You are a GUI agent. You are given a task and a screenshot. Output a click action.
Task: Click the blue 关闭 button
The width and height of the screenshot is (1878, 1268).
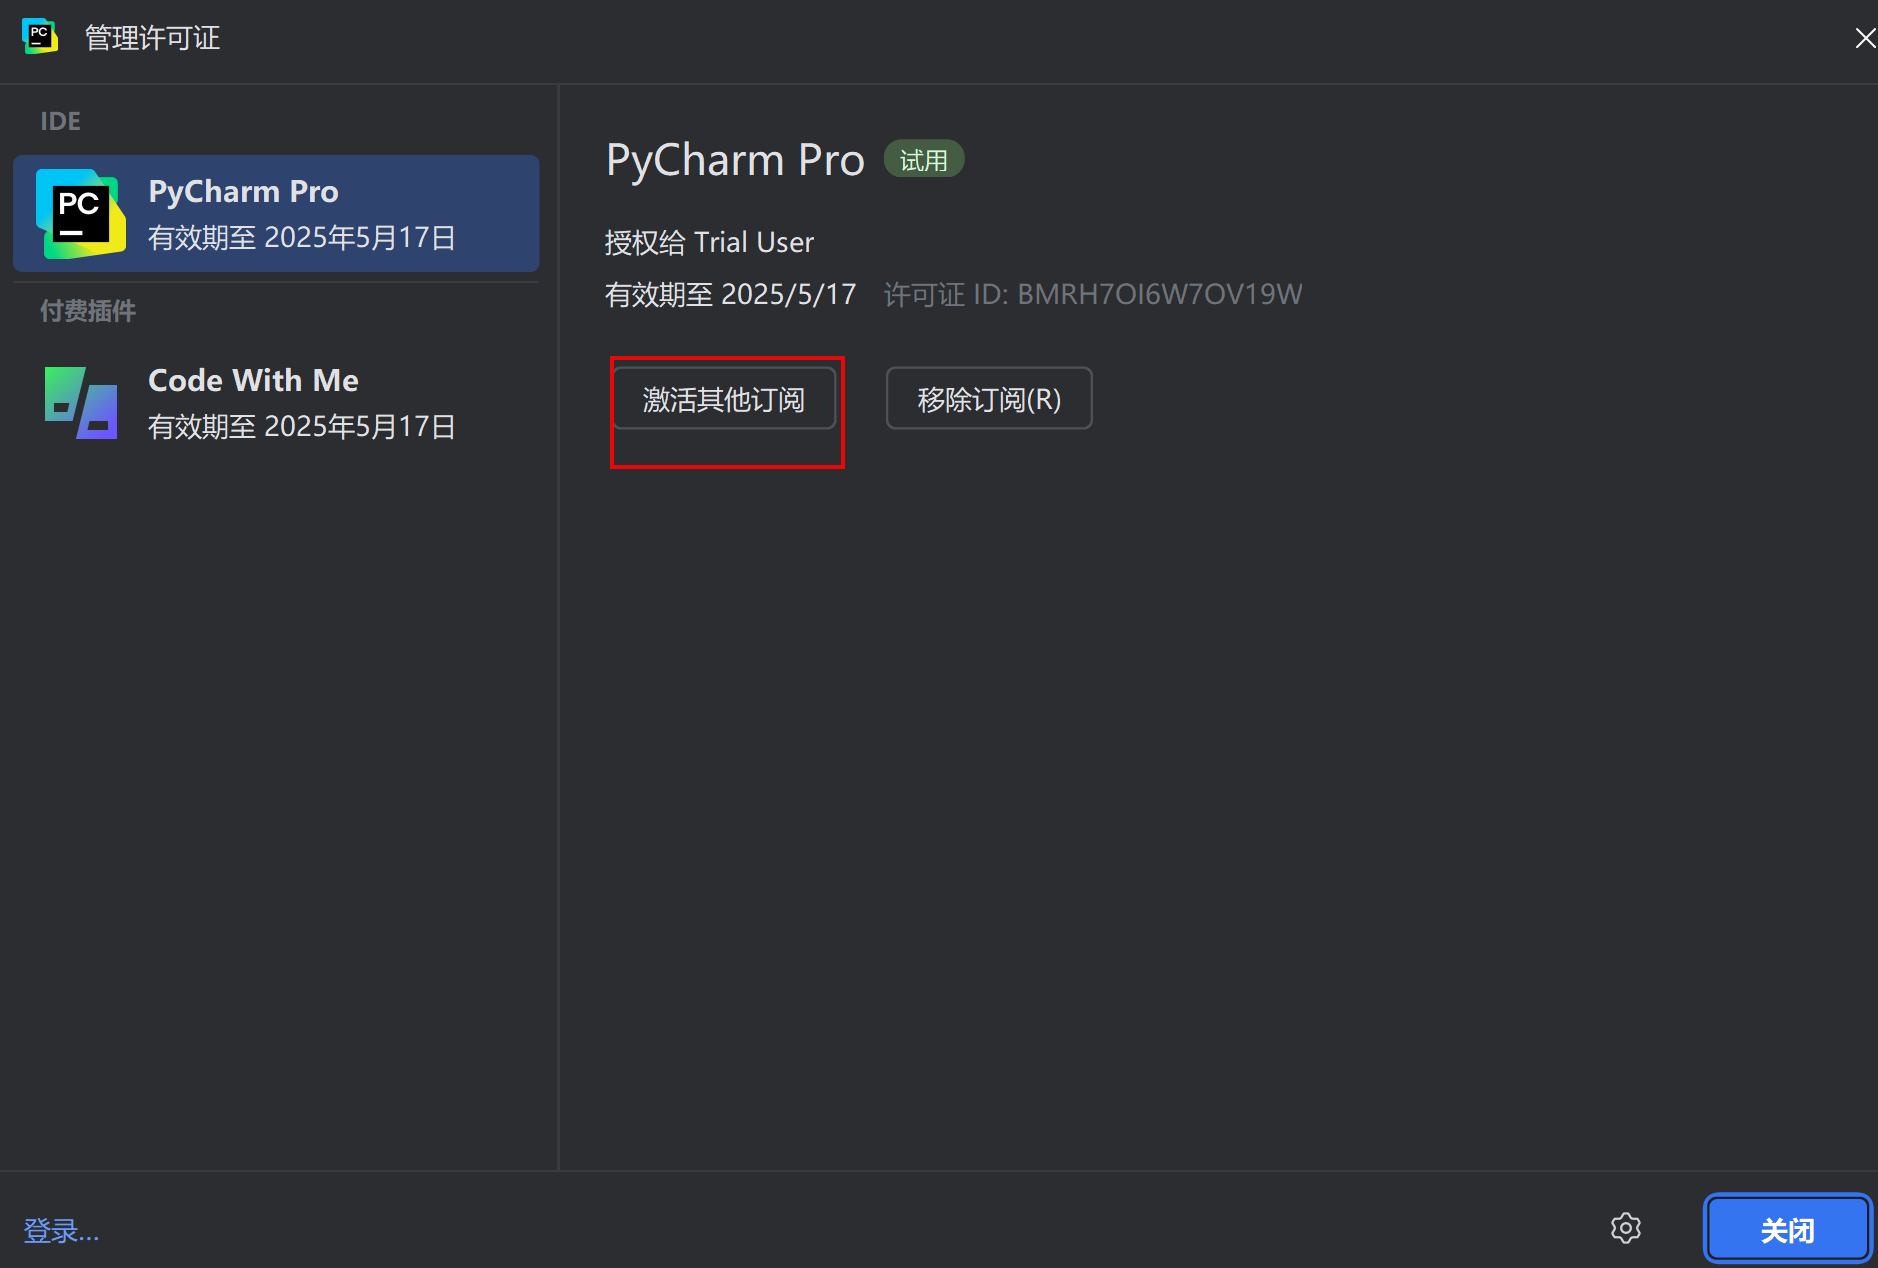click(1786, 1229)
